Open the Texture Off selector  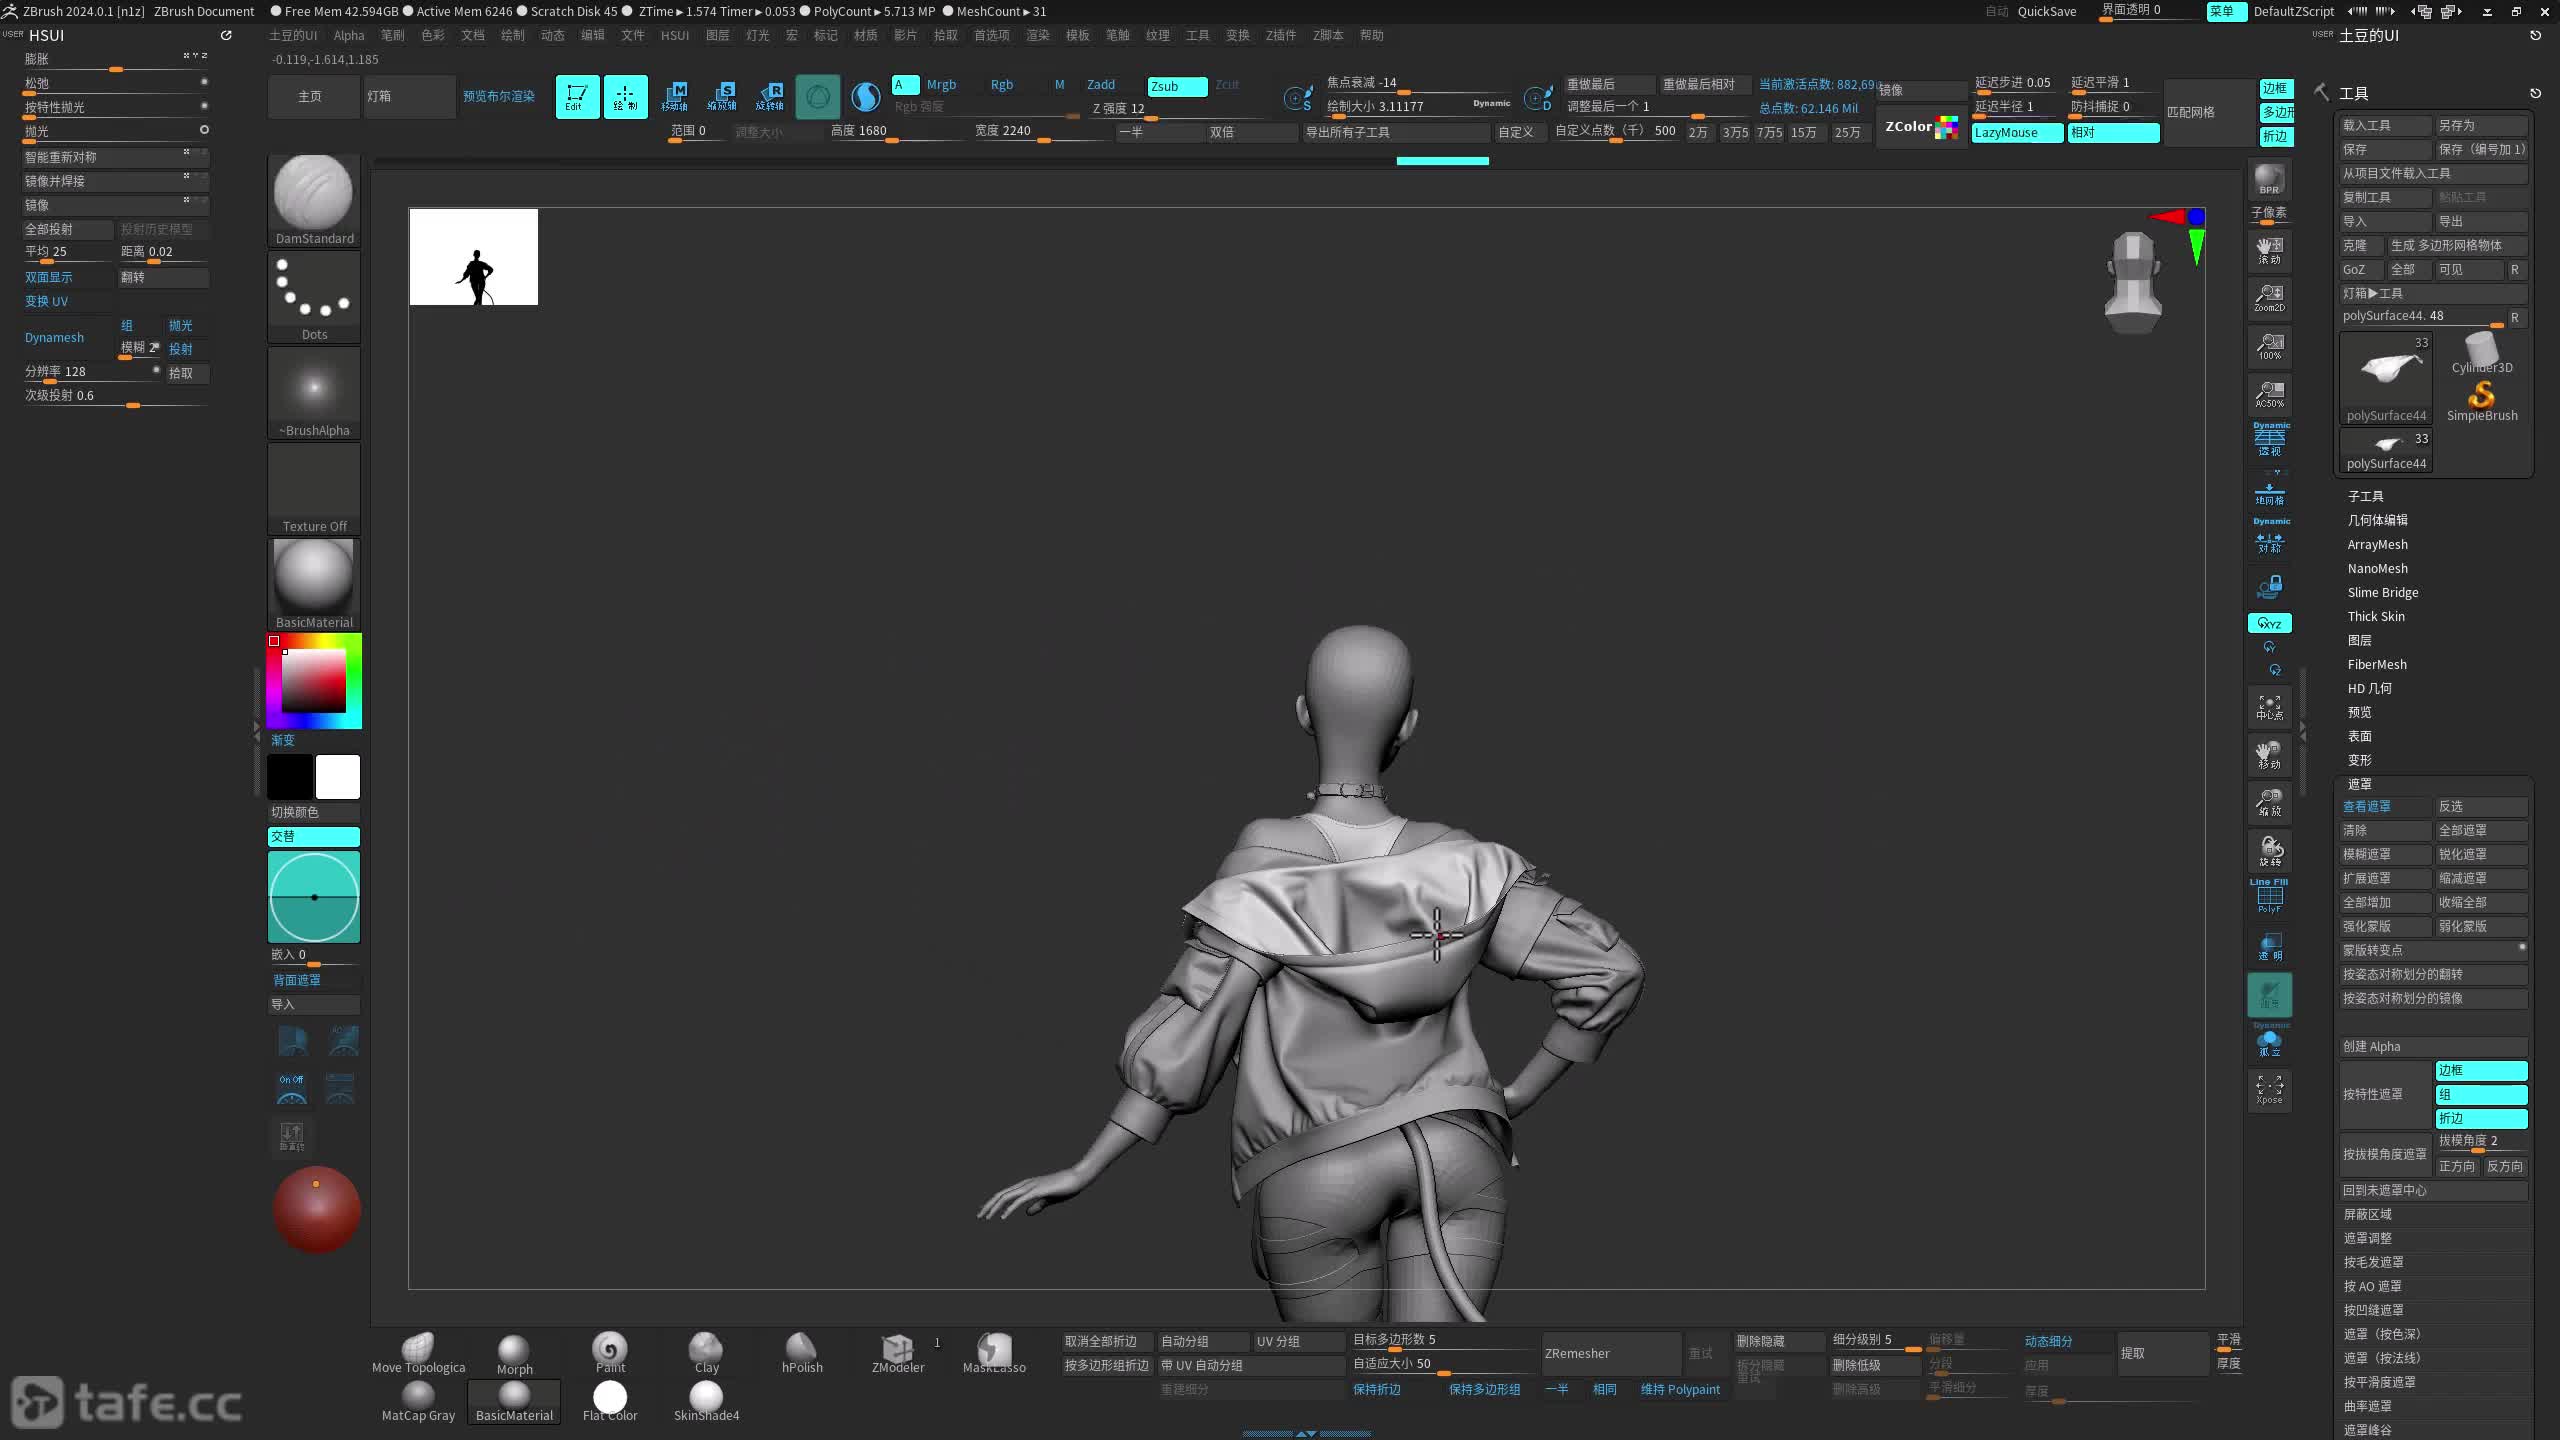point(314,488)
